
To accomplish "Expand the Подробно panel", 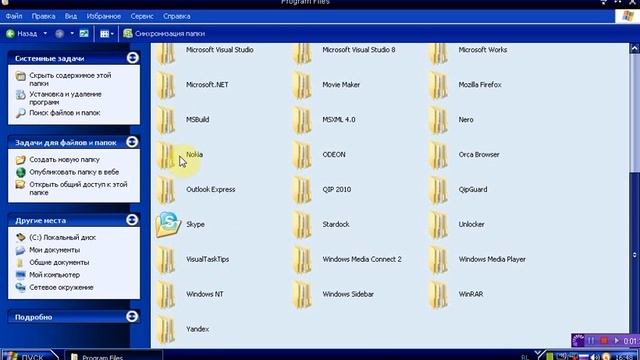I will [x=132, y=316].
